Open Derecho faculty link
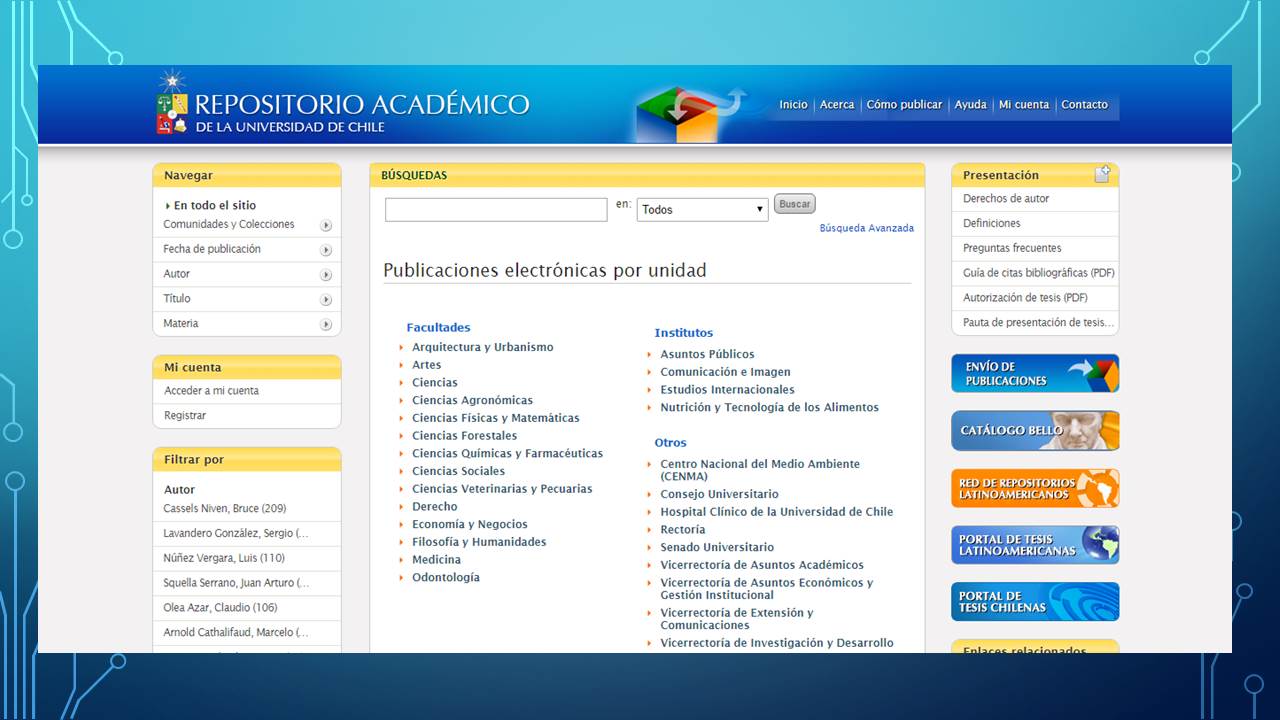The width and height of the screenshot is (1280, 720). coord(434,507)
